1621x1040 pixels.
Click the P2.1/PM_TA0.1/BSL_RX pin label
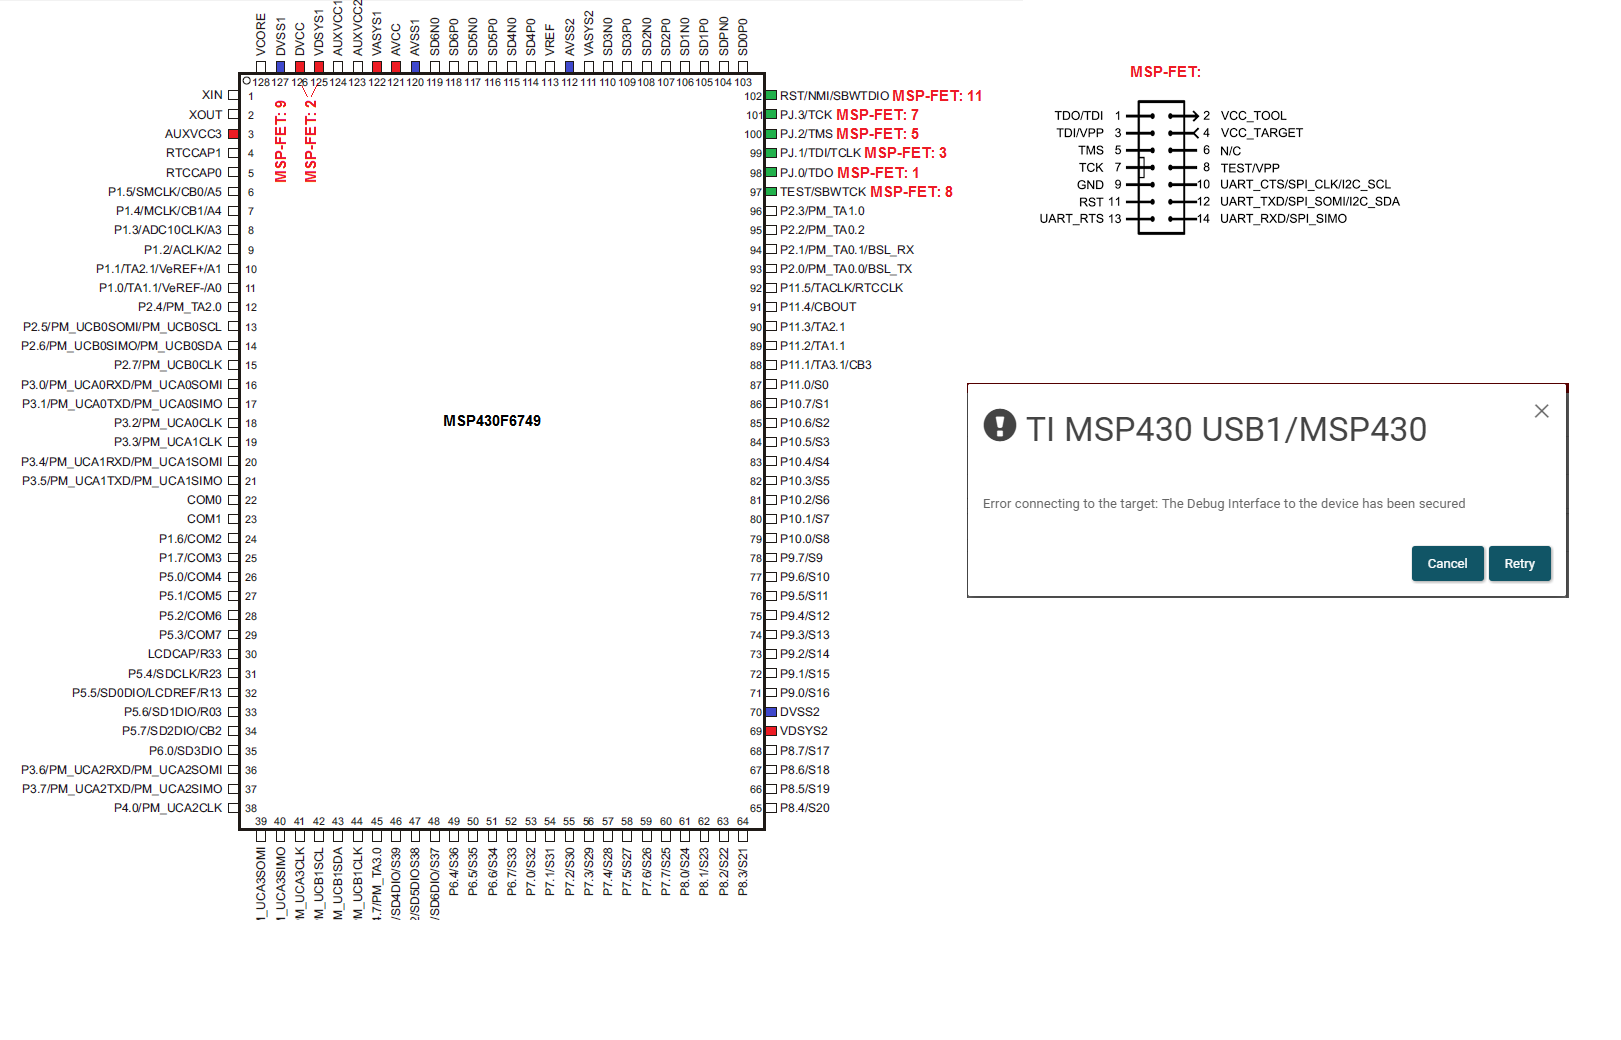[847, 250]
